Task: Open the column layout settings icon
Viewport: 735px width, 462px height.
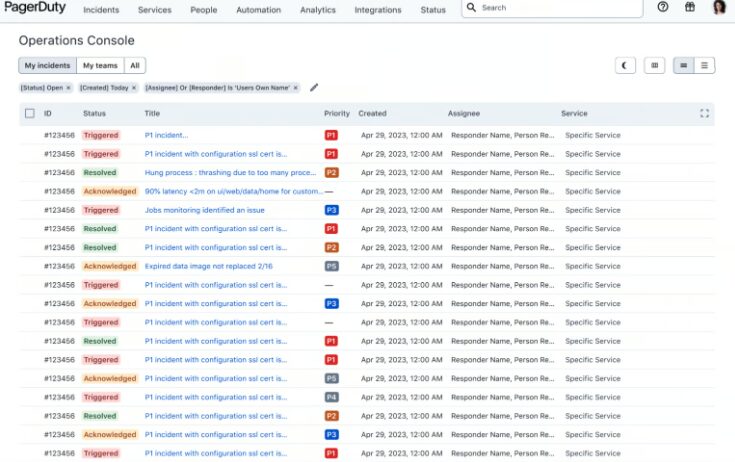Action: (x=654, y=66)
